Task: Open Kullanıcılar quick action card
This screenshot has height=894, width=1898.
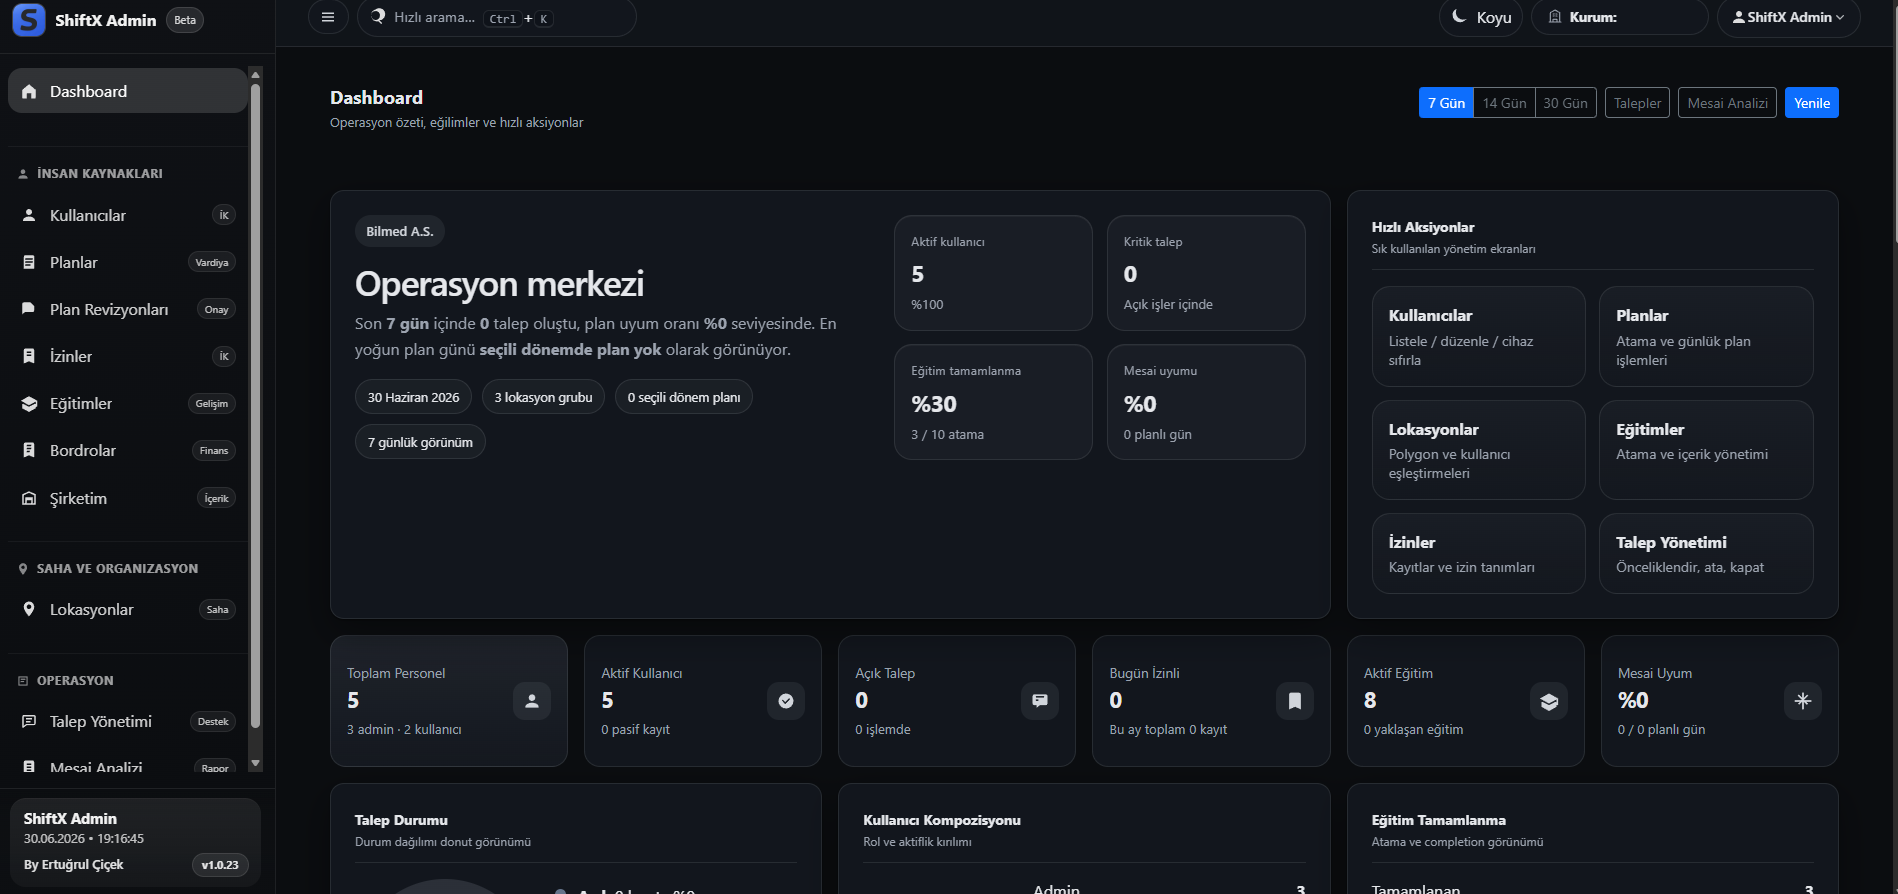Action: (x=1478, y=336)
